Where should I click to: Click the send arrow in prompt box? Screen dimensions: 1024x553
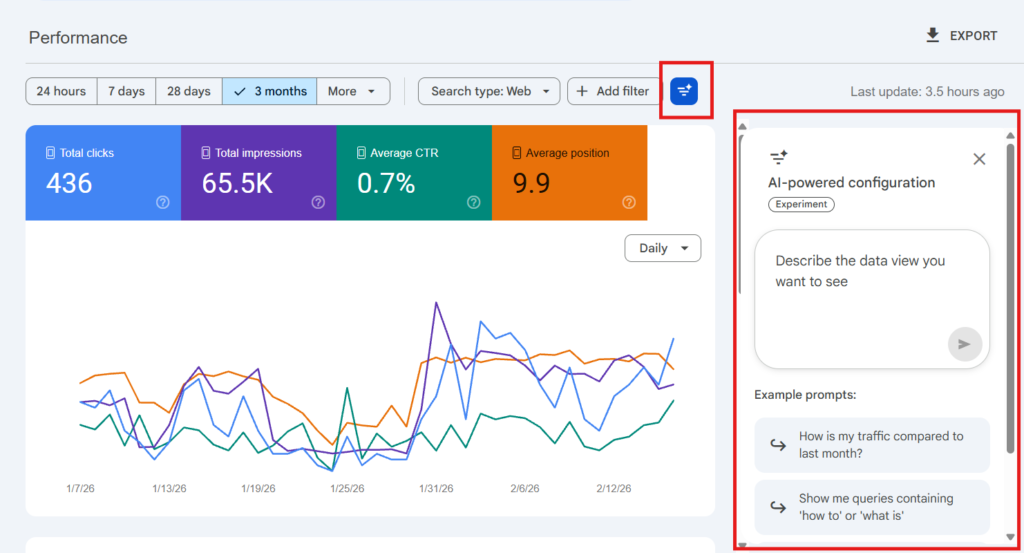coord(964,344)
